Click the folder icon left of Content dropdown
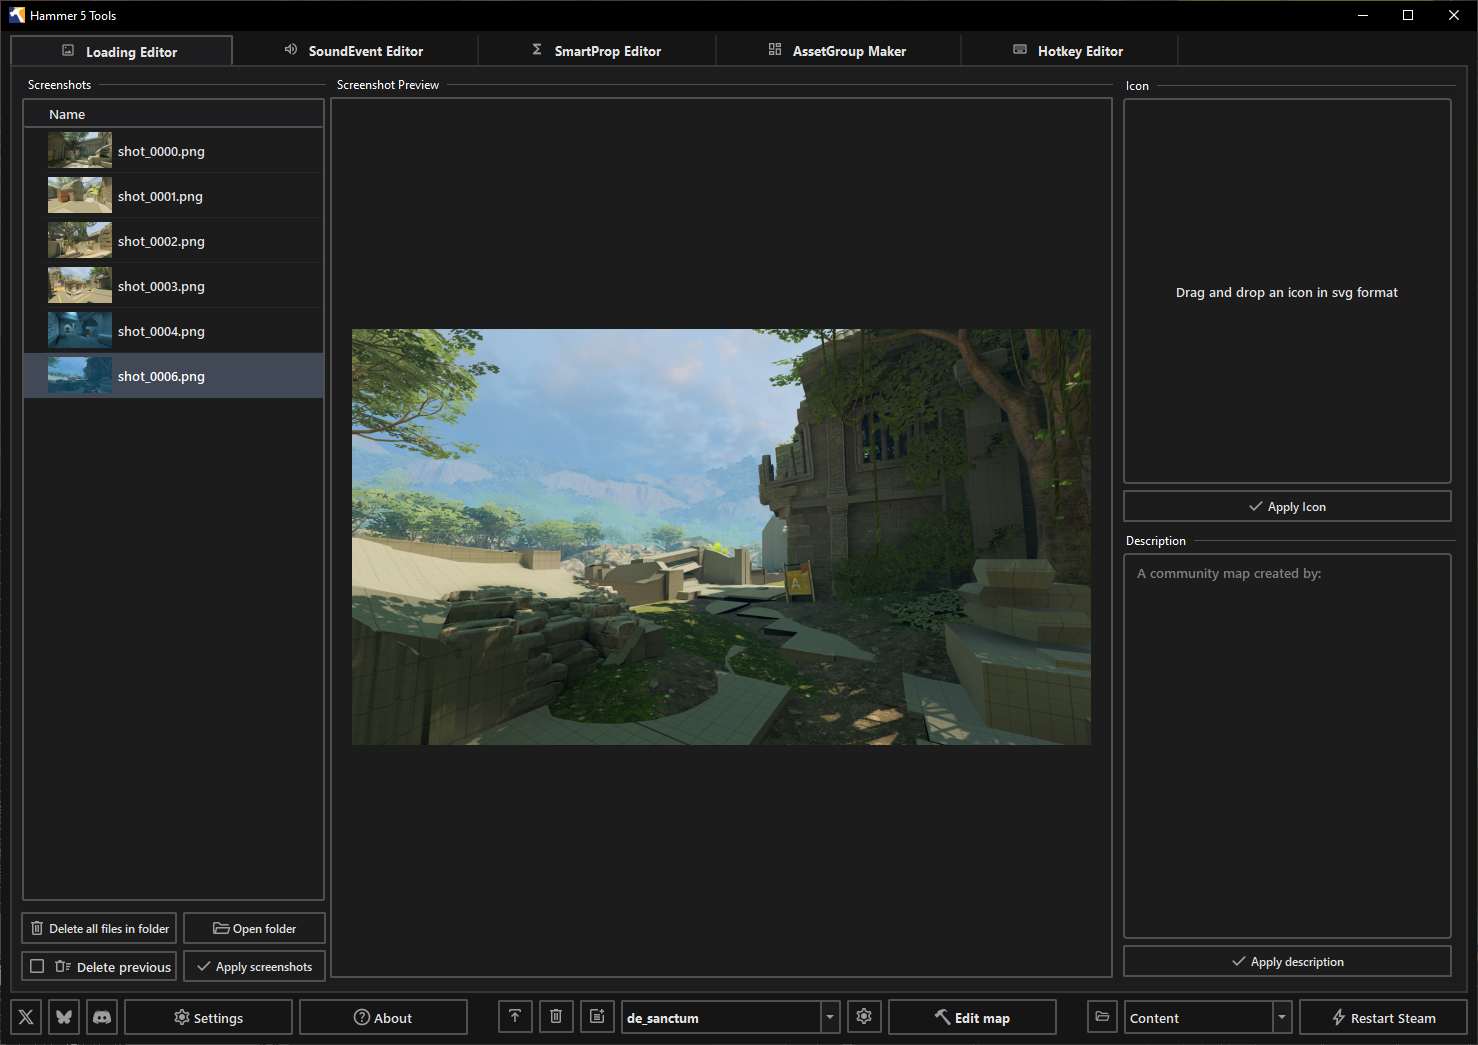The image size is (1478, 1045). [x=1102, y=1017]
